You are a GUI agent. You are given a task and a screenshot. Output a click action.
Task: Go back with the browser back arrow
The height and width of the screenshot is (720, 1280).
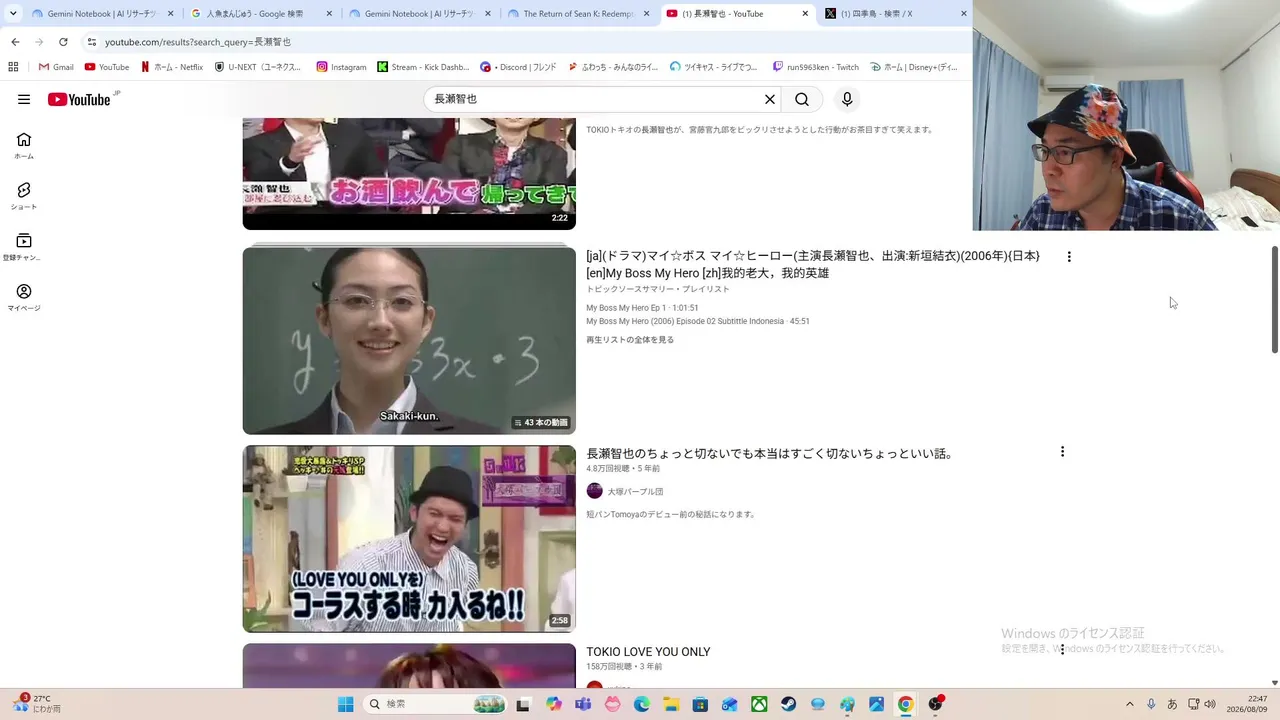15,42
